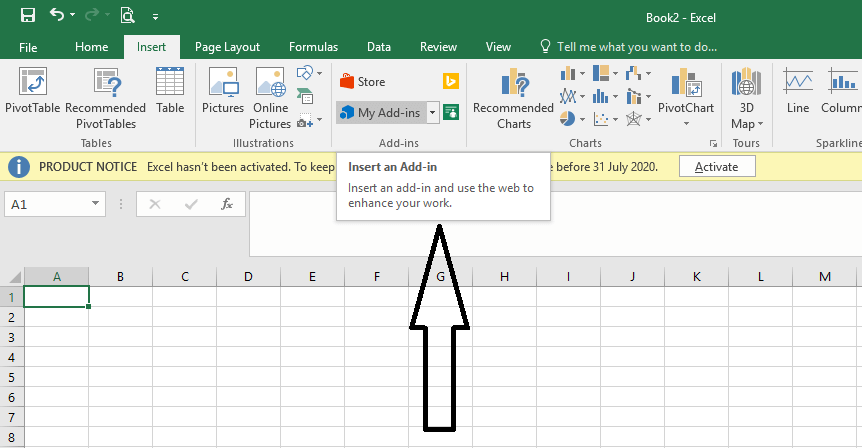Click the formula bar Enter checkmark button
This screenshot has width=862, height=448.
pyautogui.click(x=191, y=204)
